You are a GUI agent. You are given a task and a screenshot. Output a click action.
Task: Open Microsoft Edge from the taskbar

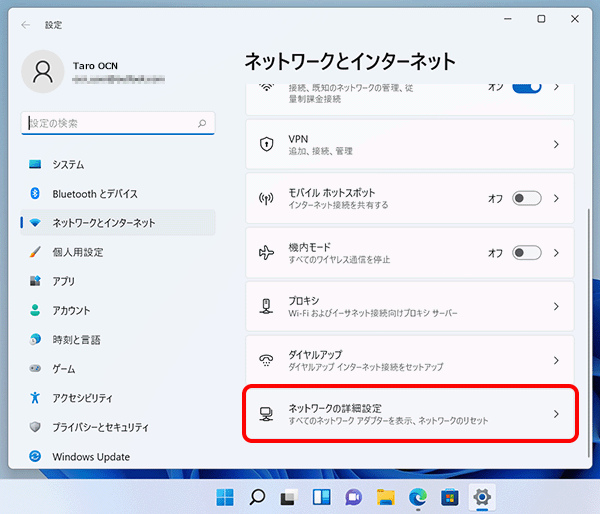click(x=417, y=496)
